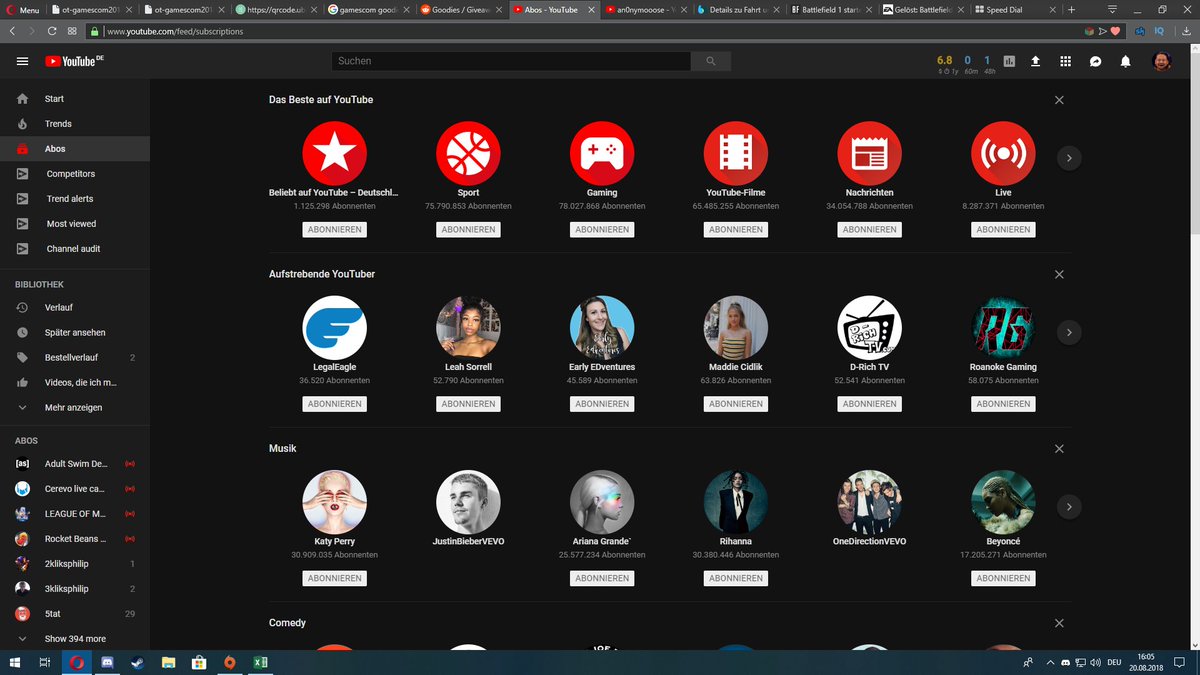1200x675 pixels.
Task: Go to Start in the sidebar
Action: pyautogui.click(x=75, y=99)
